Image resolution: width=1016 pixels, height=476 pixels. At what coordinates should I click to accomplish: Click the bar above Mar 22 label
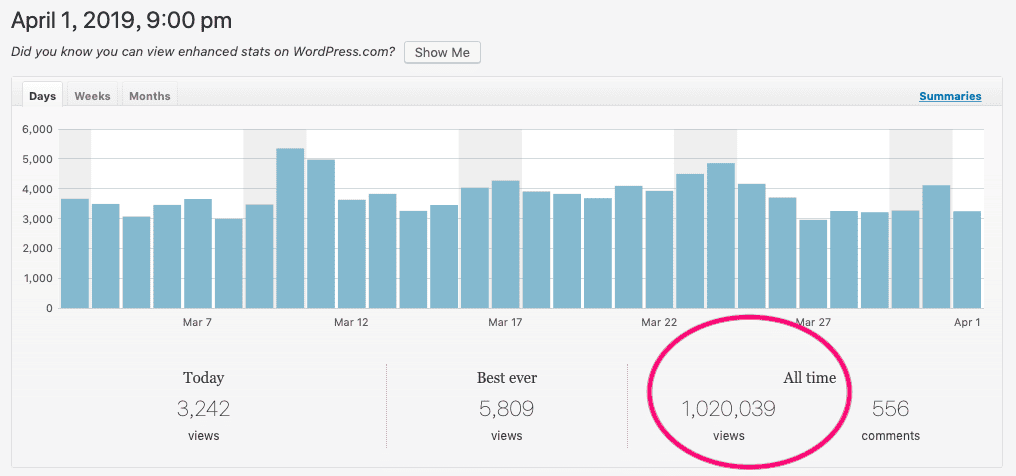pyautogui.click(x=660, y=249)
